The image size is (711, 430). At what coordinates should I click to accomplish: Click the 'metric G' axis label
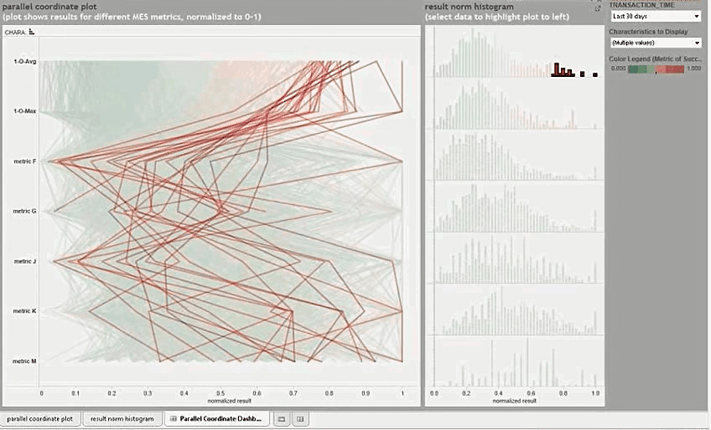[24, 211]
